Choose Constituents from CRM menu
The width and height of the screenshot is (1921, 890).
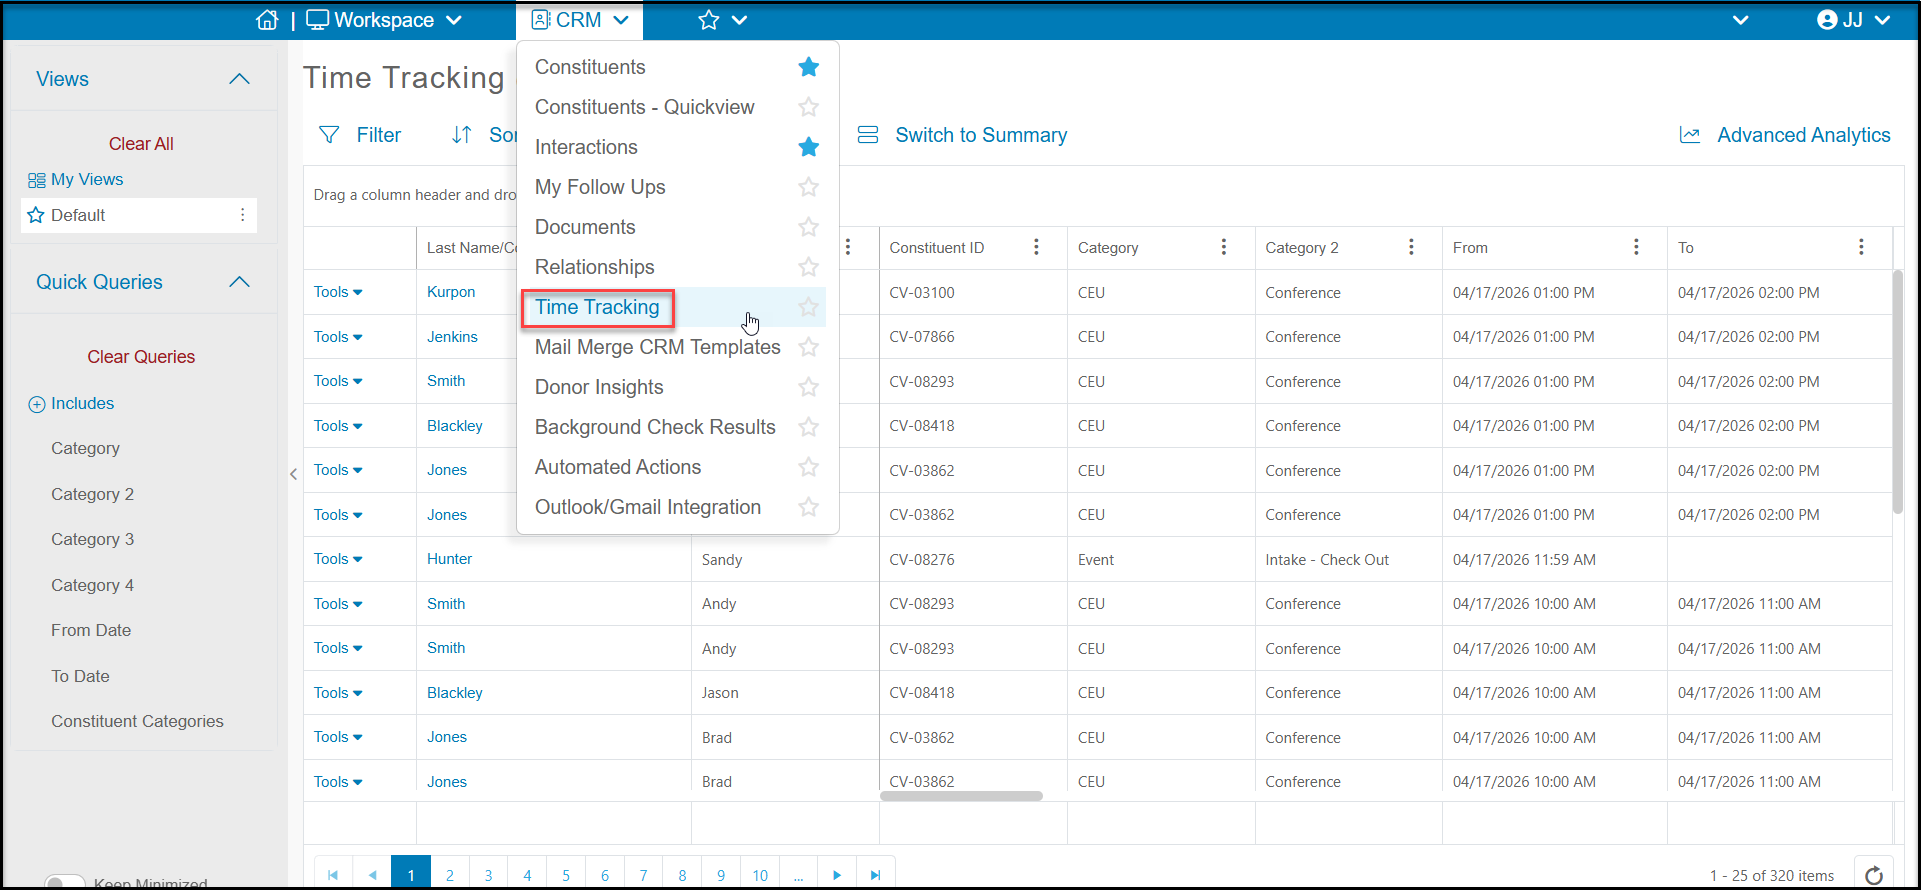pos(590,67)
